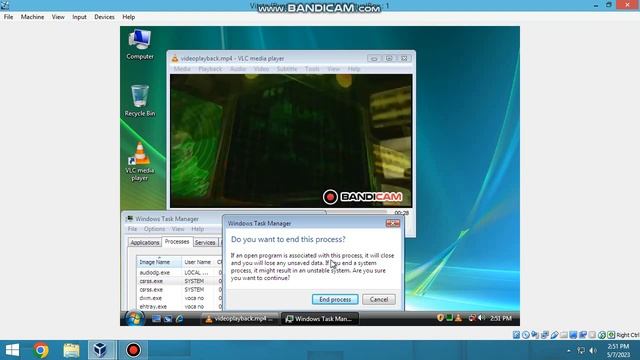Select Bandicam recorder on host taskbar
The width and height of the screenshot is (640, 360).
pos(133,350)
